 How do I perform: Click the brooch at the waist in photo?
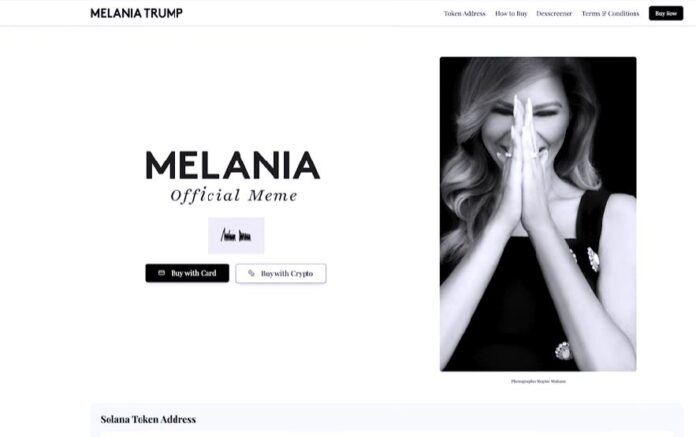click(x=564, y=350)
